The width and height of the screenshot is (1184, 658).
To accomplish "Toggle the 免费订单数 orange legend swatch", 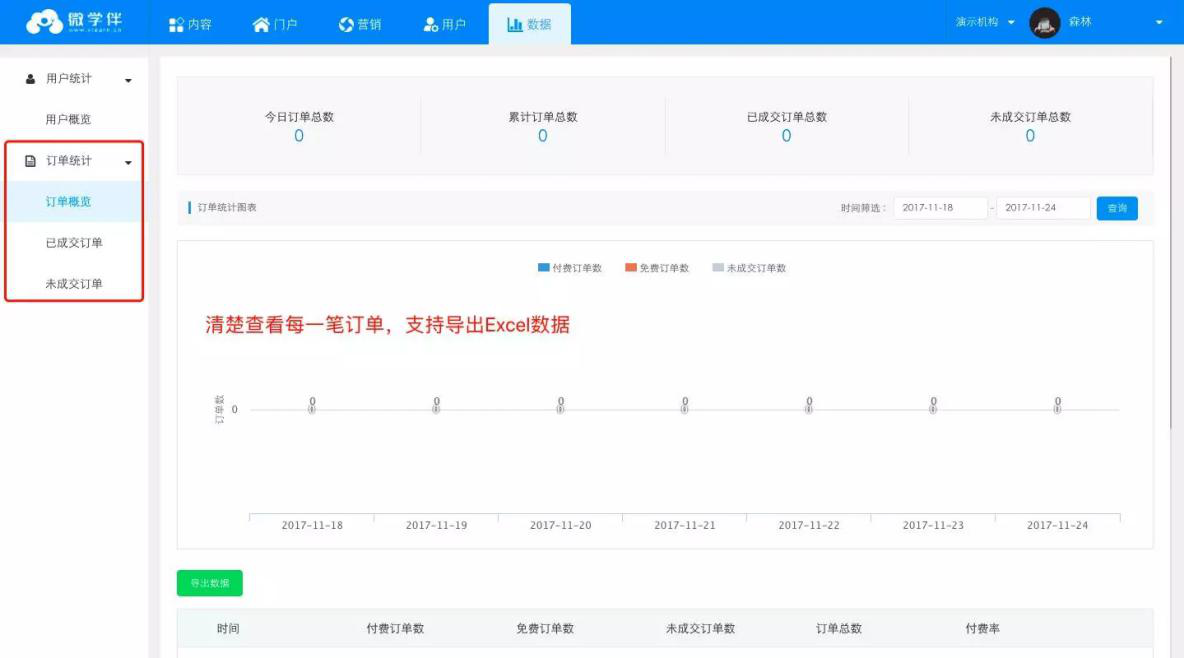I will pyautogui.click(x=631, y=267).
